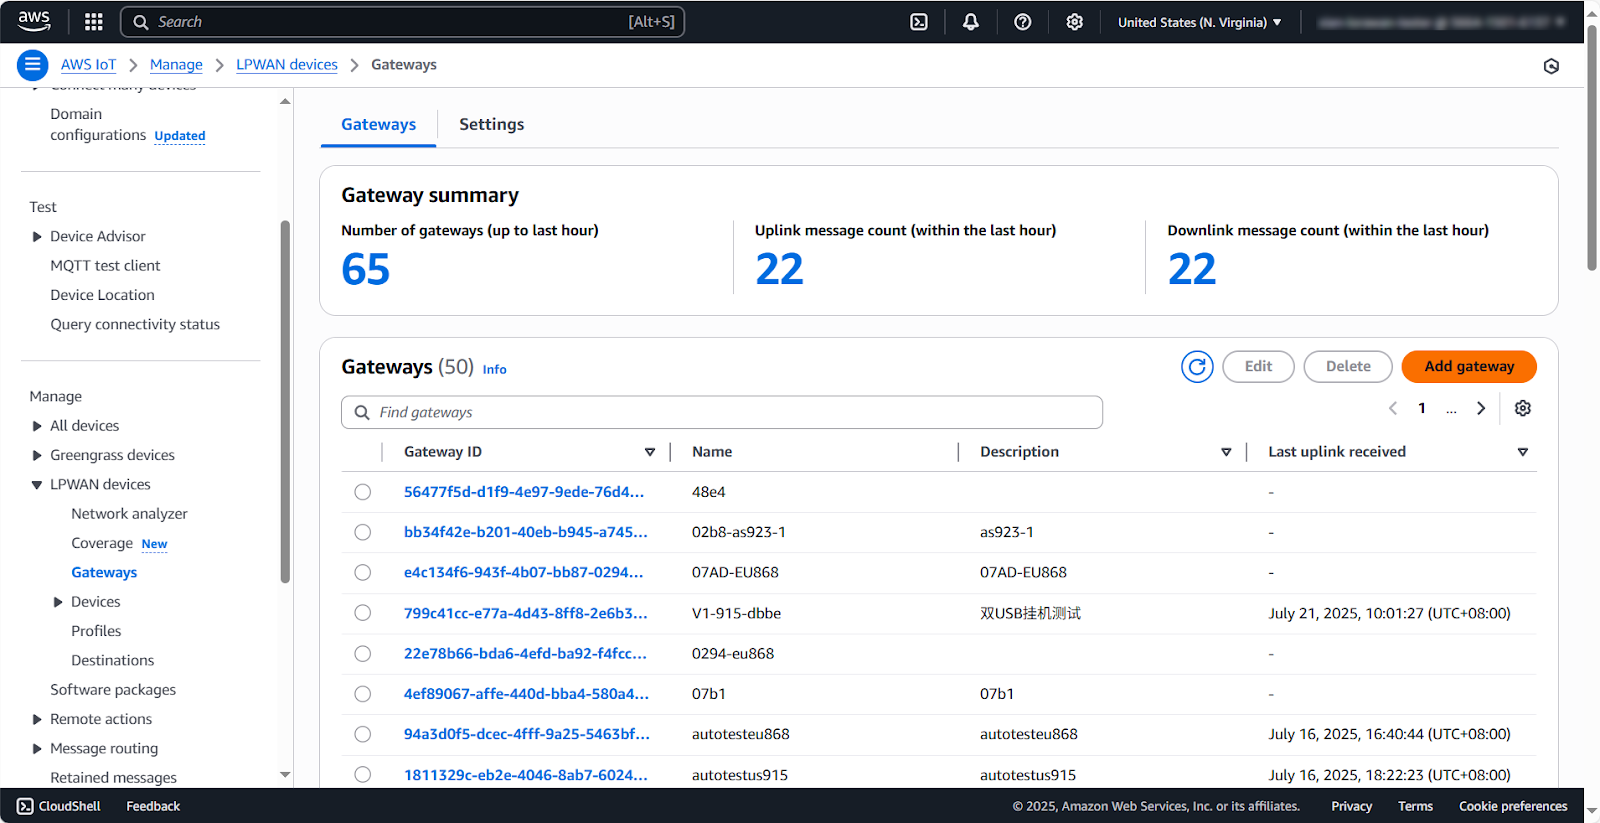Toggle the side navigation hamburger menu
The image size is (1600, 823).
33,65
